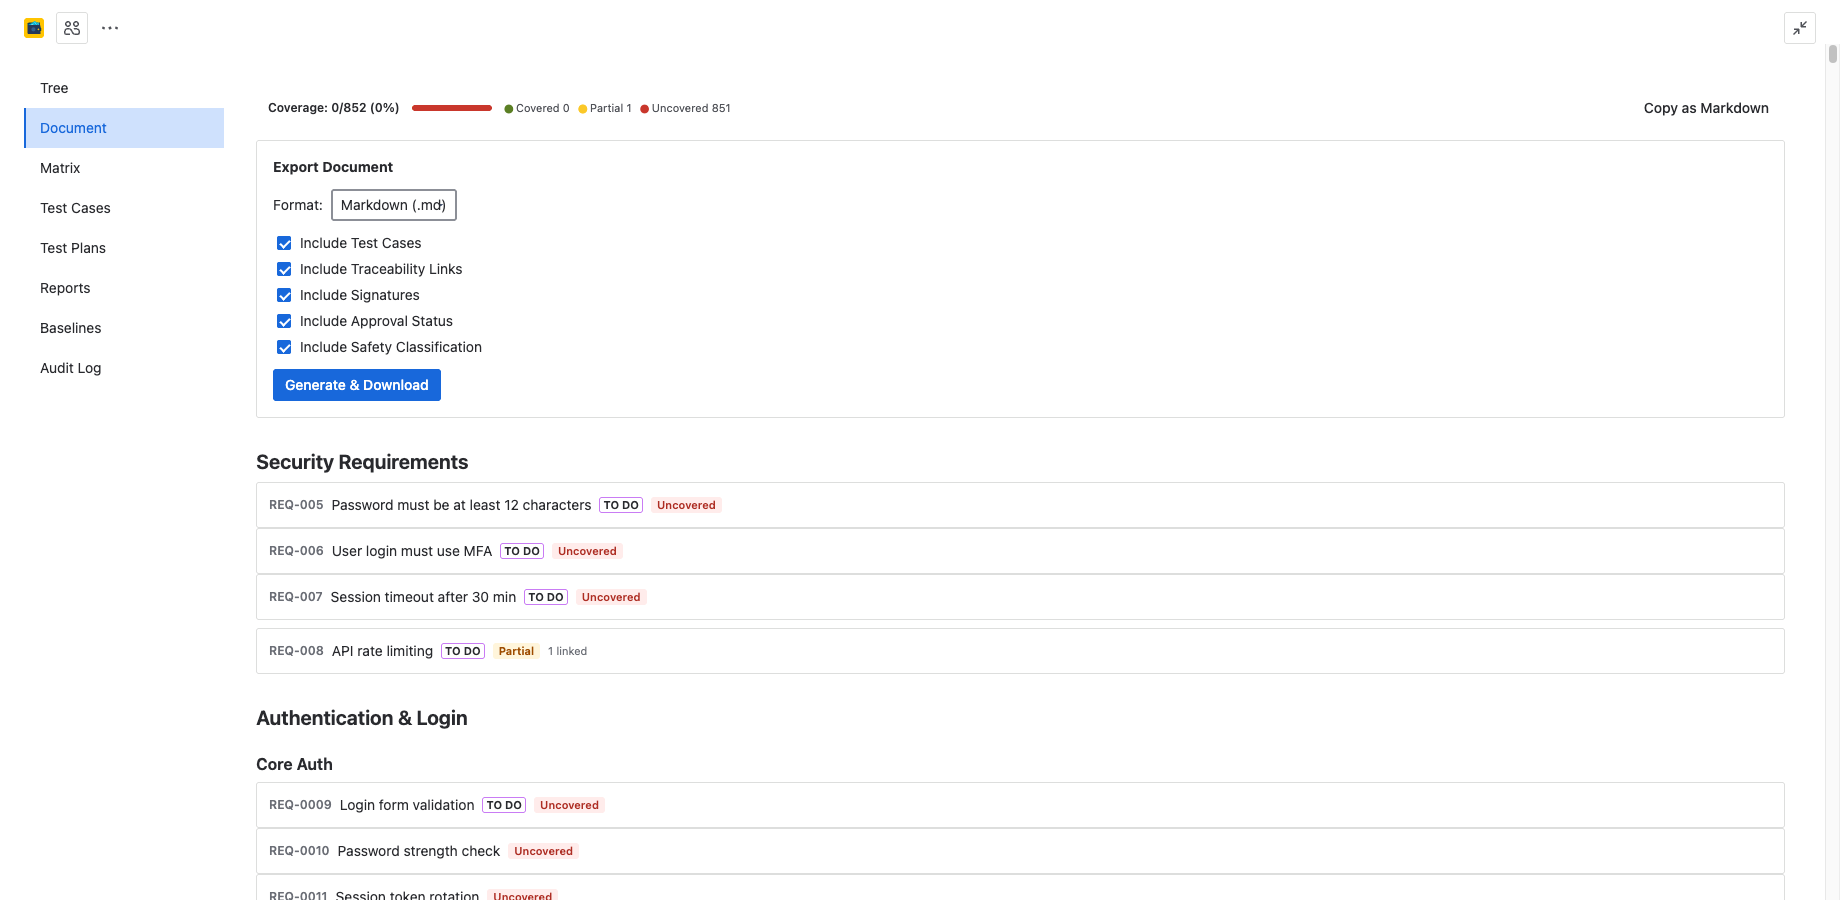This screenshot has width=1840, height=900.
Task: Click the red coverage progress bar
Action: tap(452, 108)
